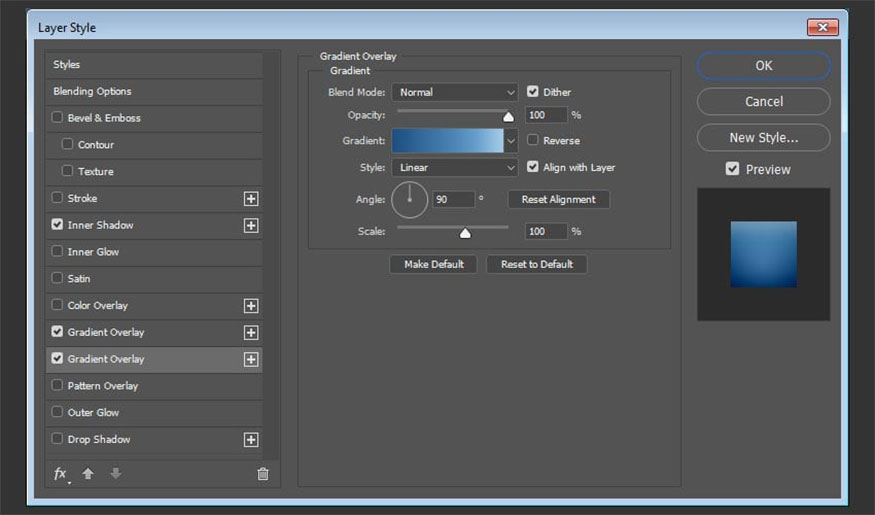The image size is (875, 515).
Task: Add another Color Overlay with plus icon
Action: (x=251, y=306)
